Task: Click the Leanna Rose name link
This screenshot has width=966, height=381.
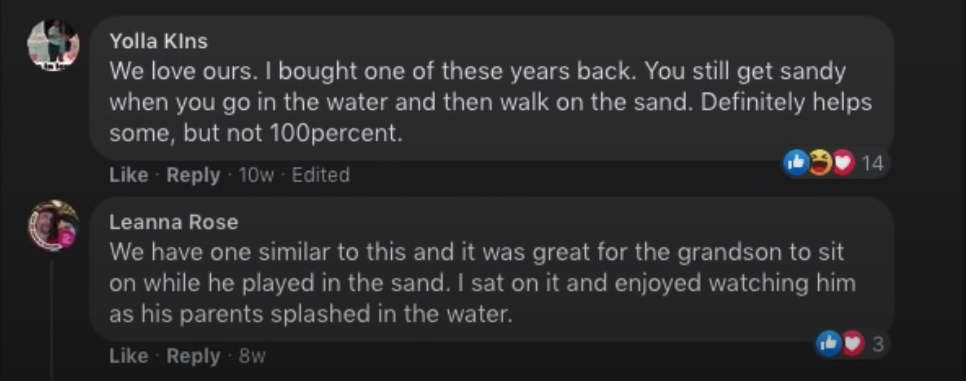Action: click(x=173, y=222)
